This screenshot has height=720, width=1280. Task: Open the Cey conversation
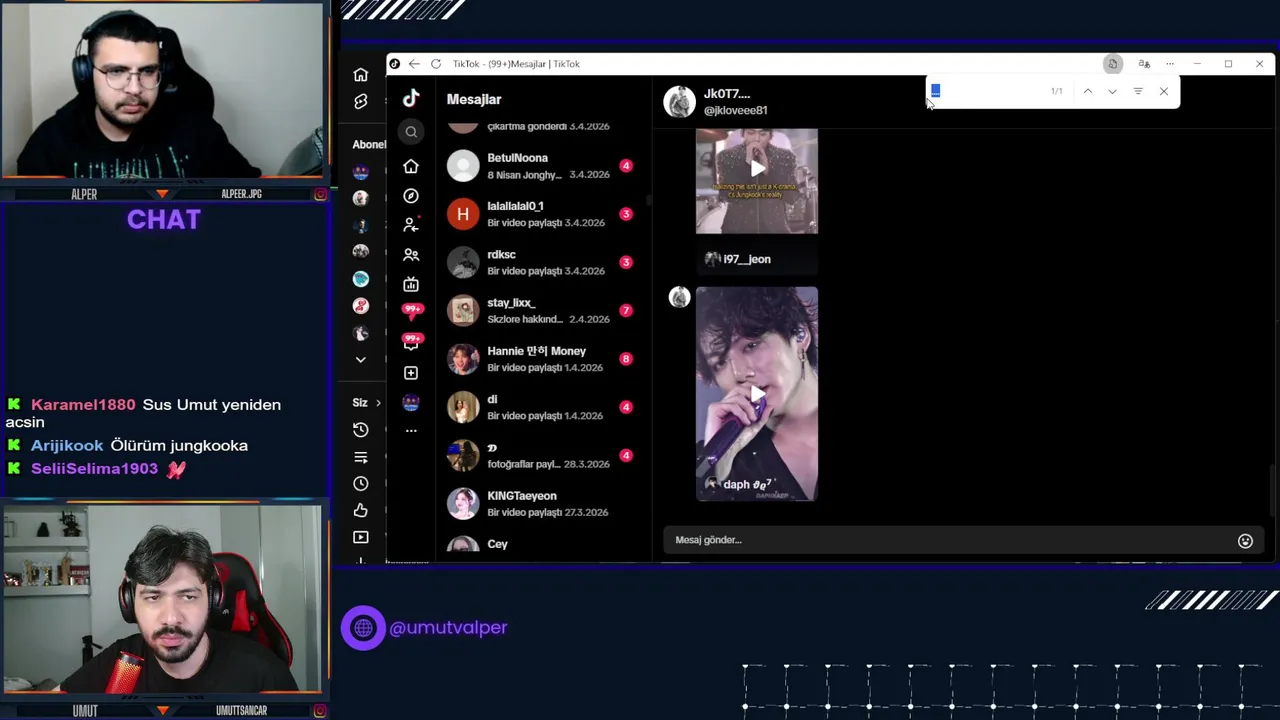point(543,545)
